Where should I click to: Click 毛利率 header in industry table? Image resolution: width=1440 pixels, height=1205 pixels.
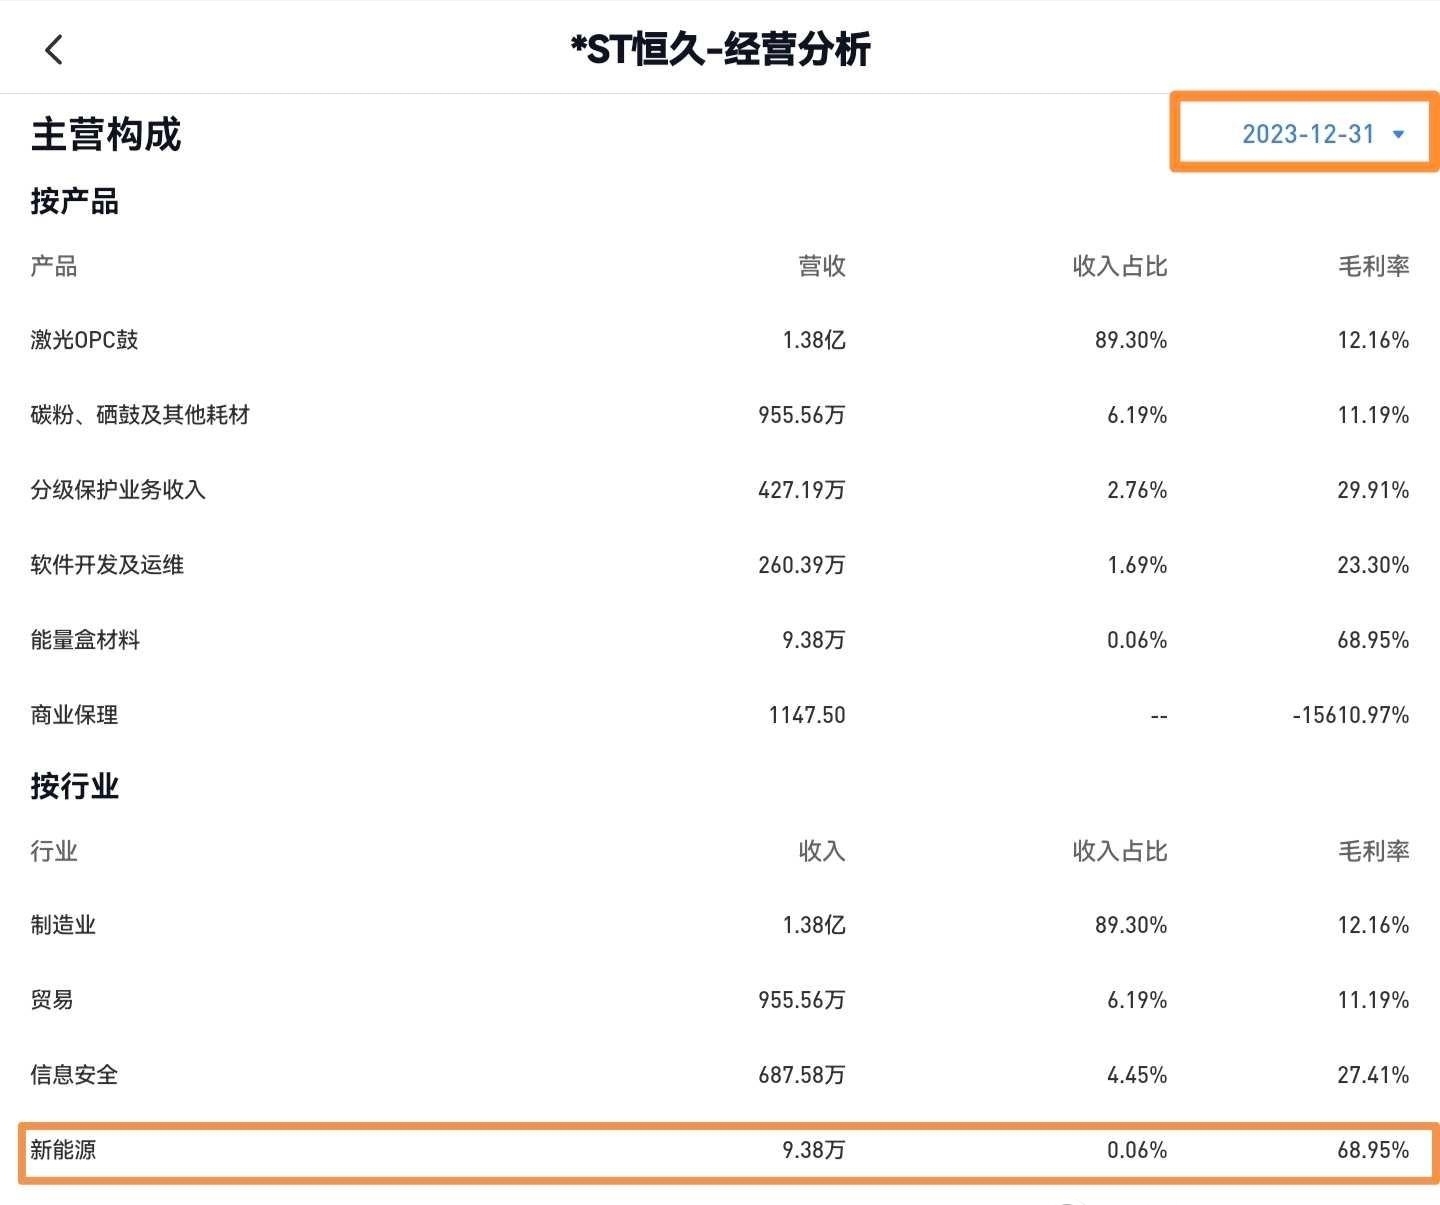point(1374,851)
